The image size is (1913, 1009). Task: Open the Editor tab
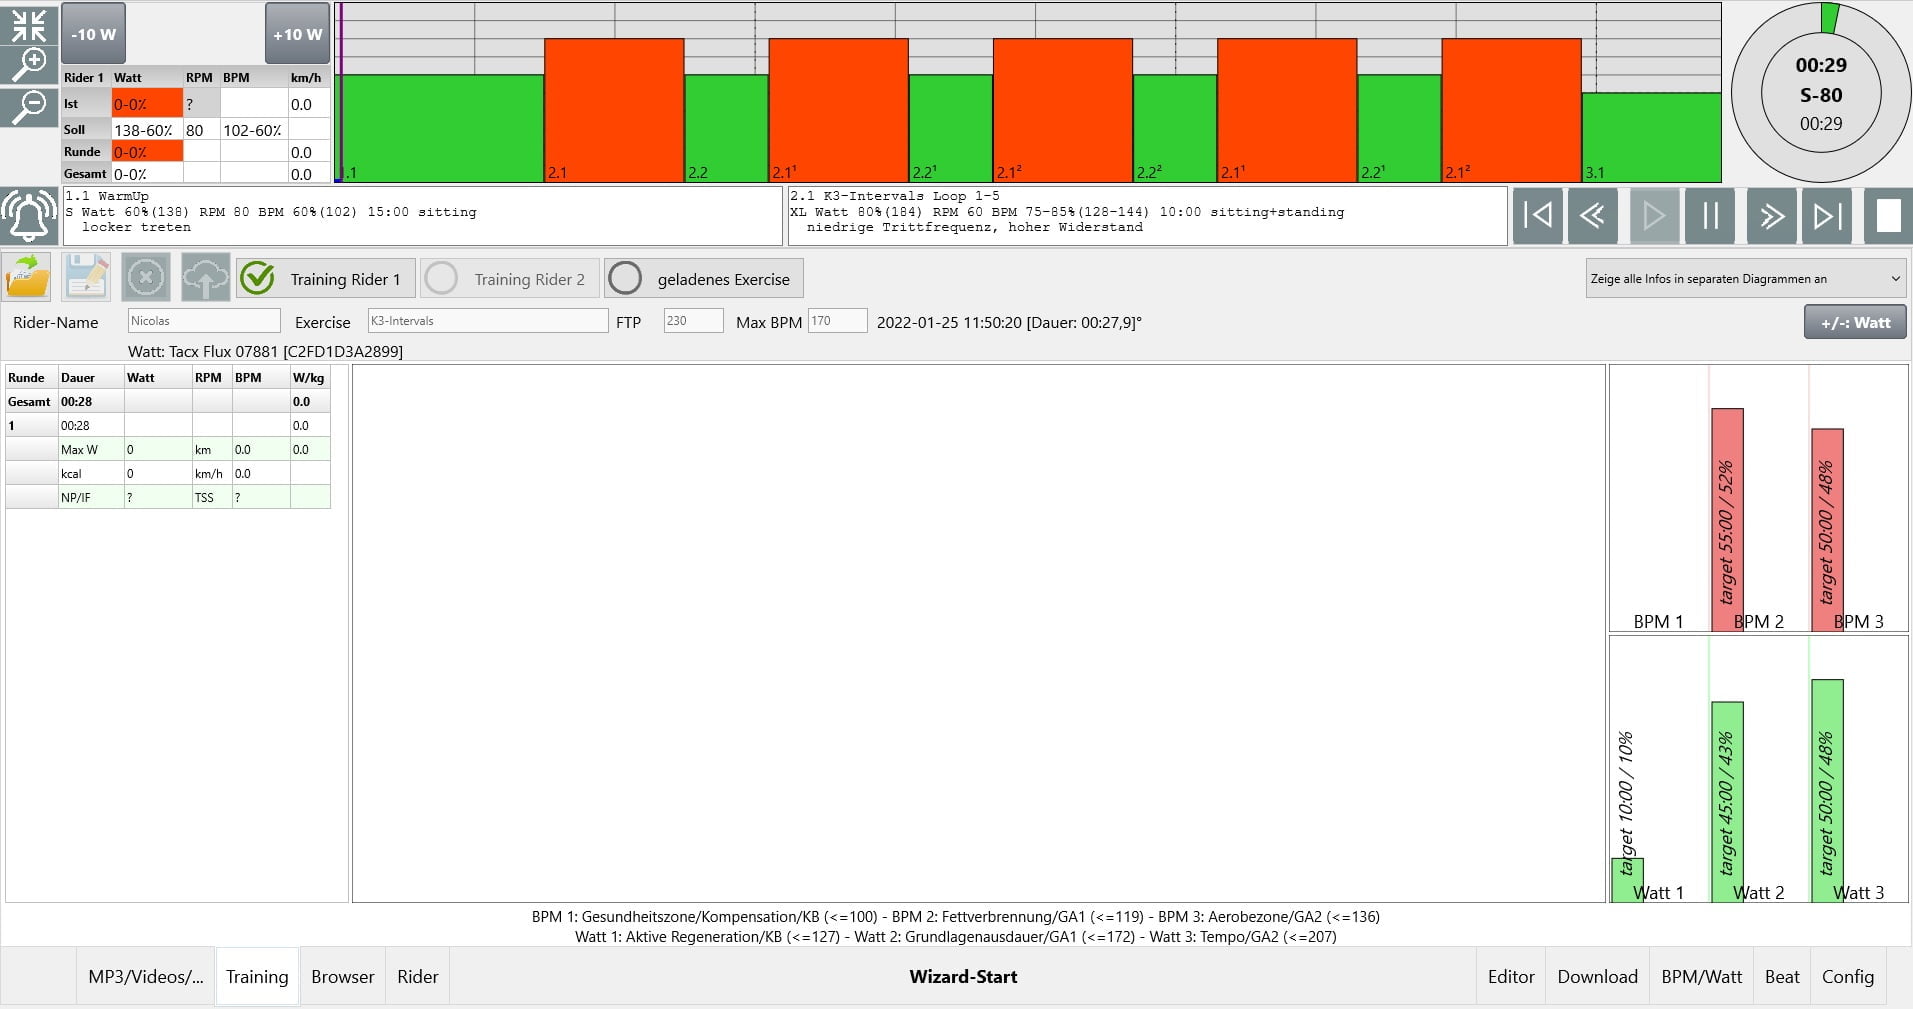(x=1511, y=977)
